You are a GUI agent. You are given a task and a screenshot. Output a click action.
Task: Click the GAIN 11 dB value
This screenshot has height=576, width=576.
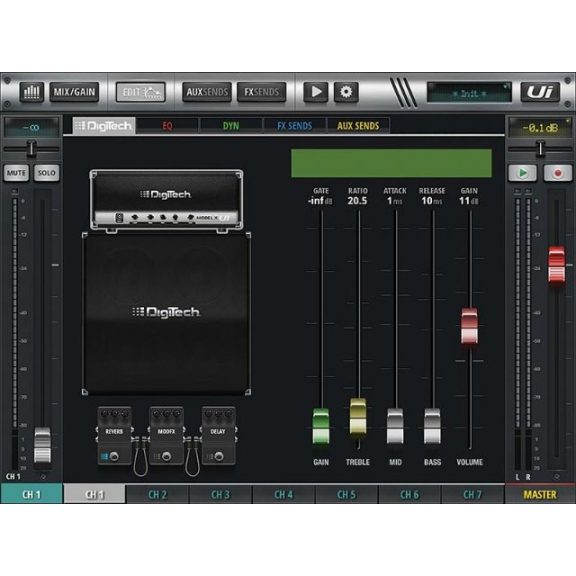tap(469, 201)
